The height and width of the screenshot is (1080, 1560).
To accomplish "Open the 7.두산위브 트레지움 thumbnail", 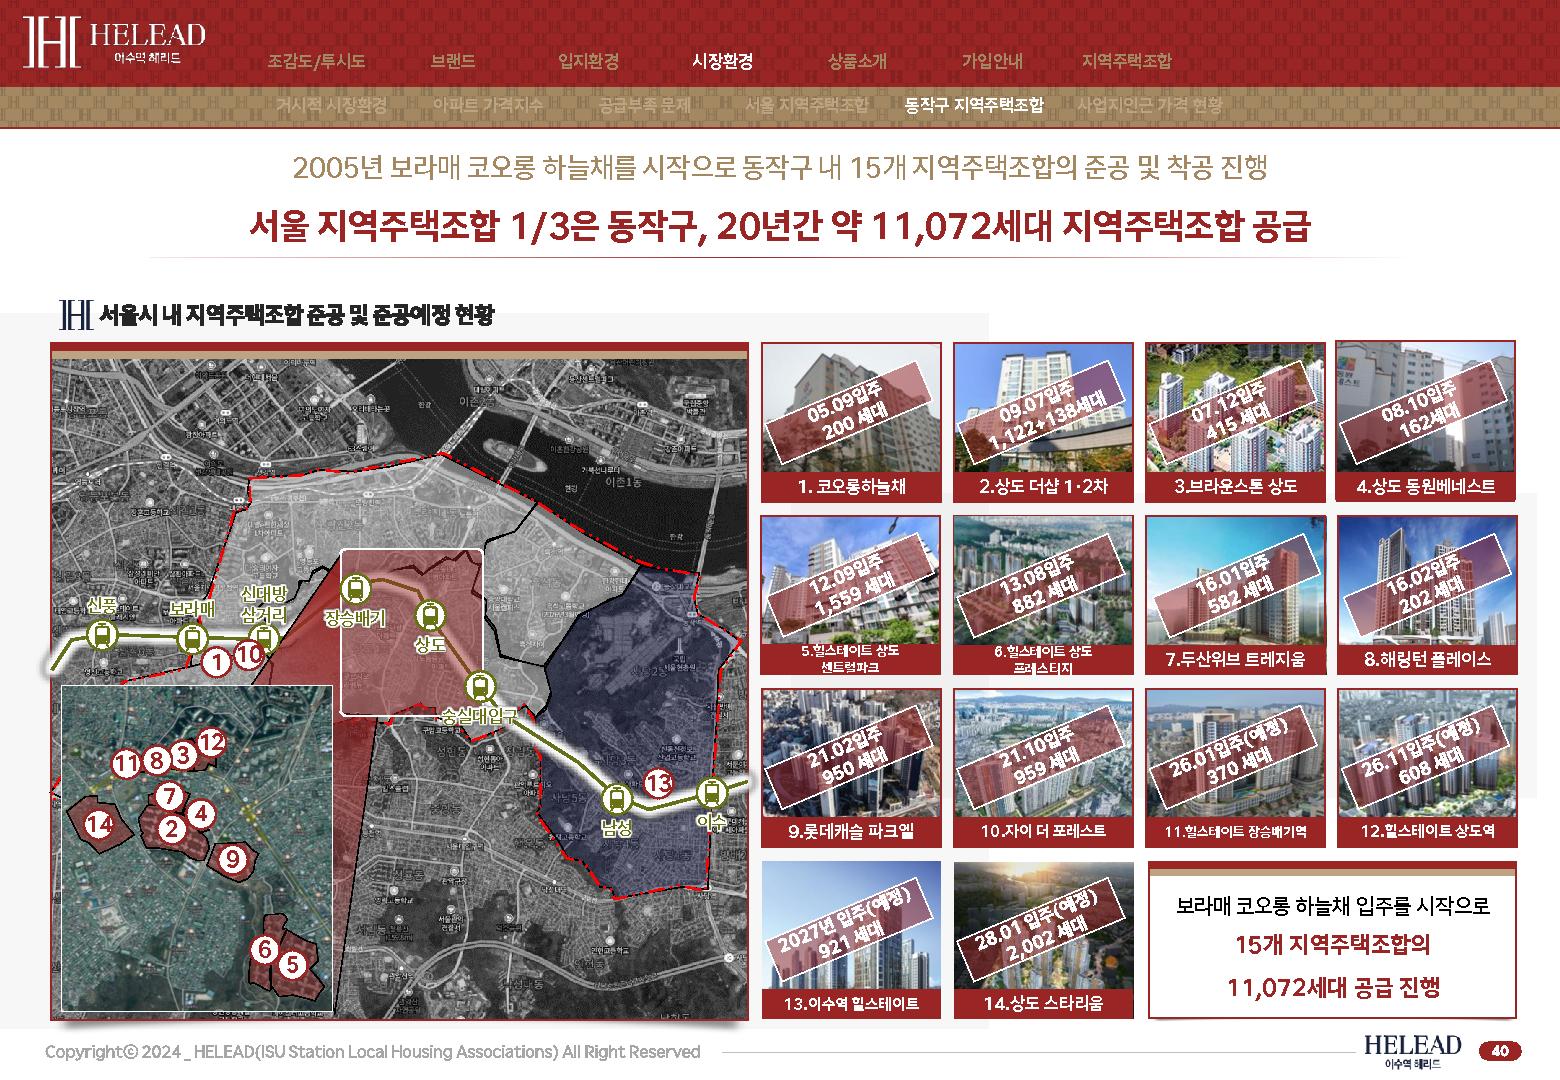I will coord(1235,595).
